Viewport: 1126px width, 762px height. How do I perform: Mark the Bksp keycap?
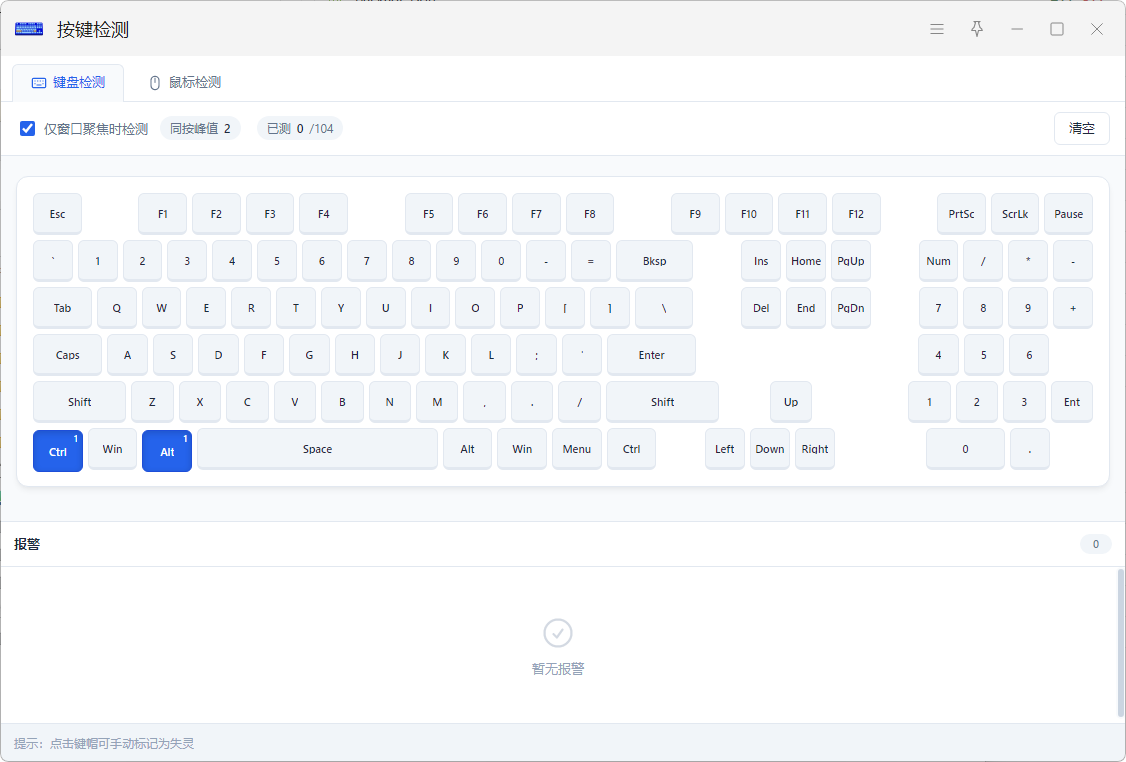(x=654, y=261)
